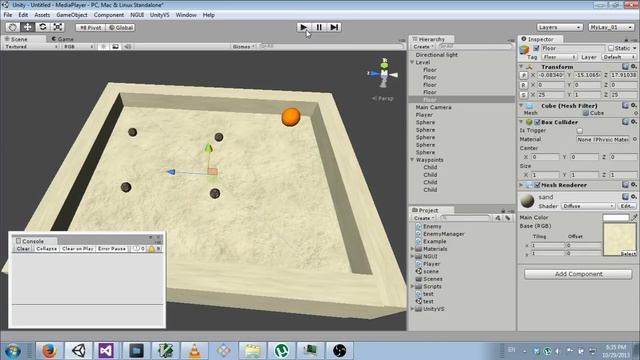Click the scene orientation gizmo
Image resolution: width=640 pixels, height=360 pixels.
[384, 73]
